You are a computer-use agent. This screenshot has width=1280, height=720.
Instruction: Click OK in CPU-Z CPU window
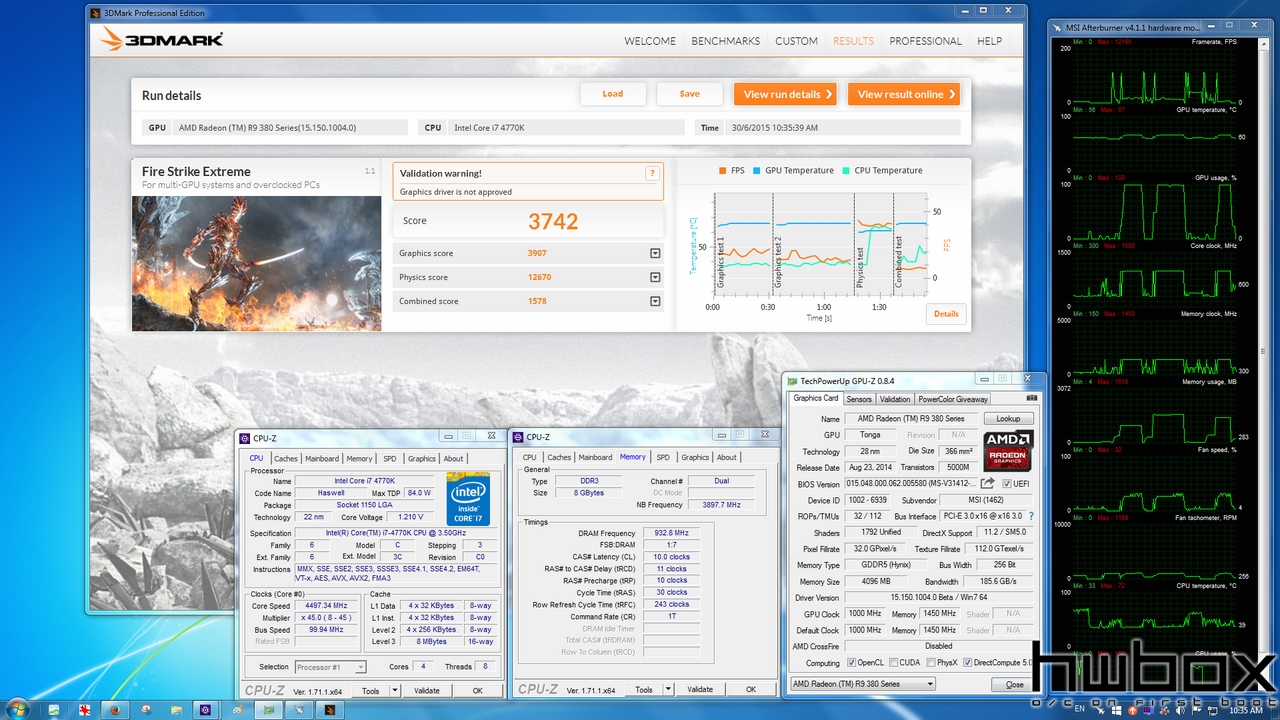(477, 690)
